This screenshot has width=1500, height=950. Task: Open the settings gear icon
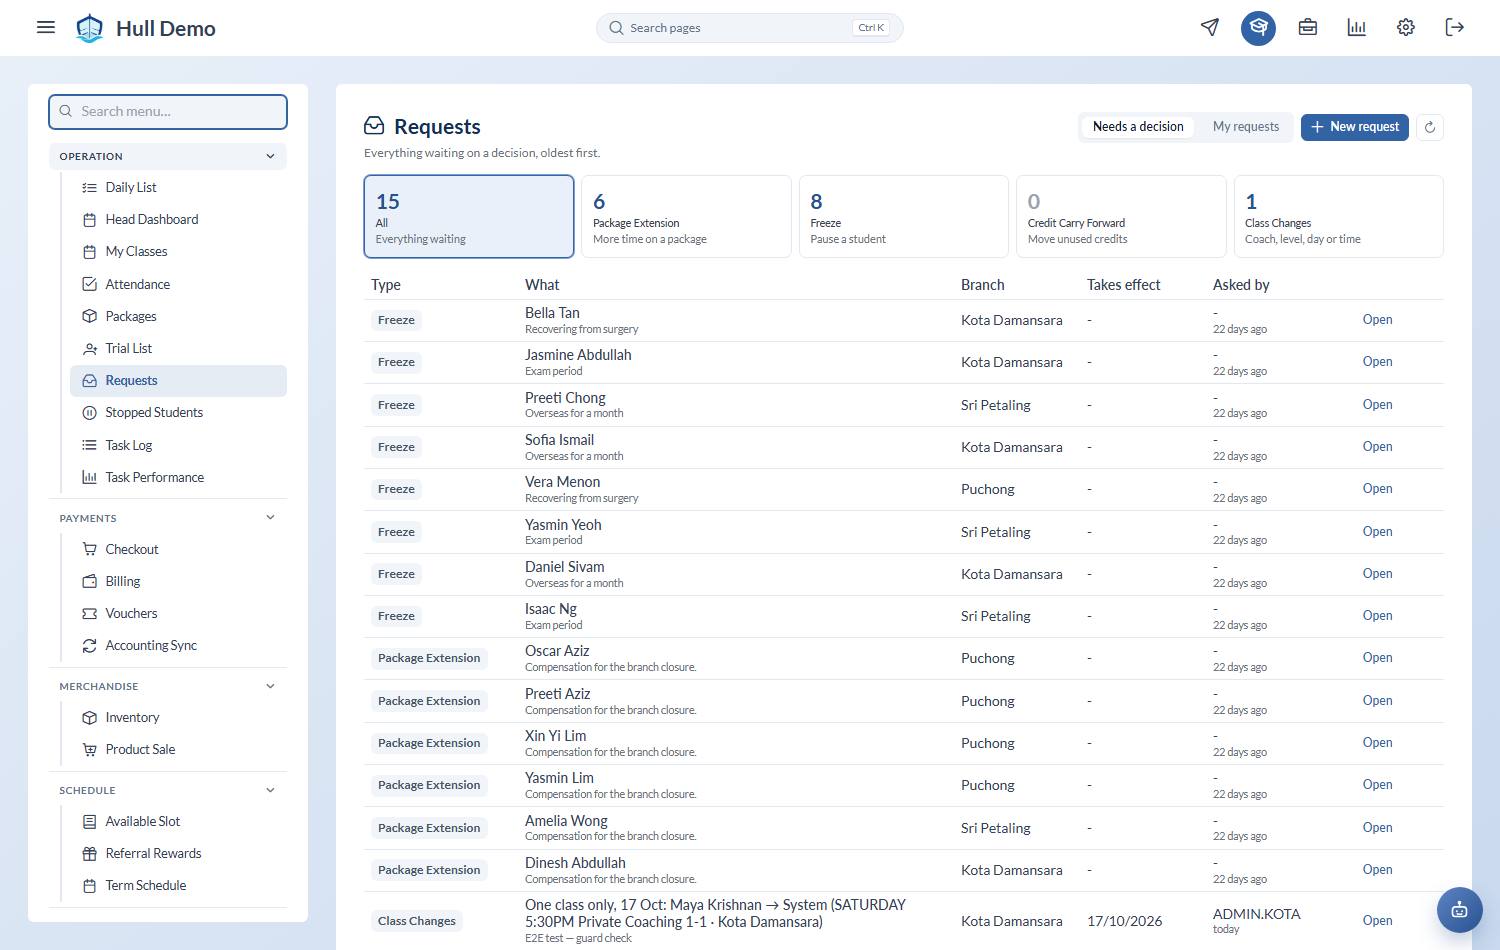click(x=1406, y=27)
